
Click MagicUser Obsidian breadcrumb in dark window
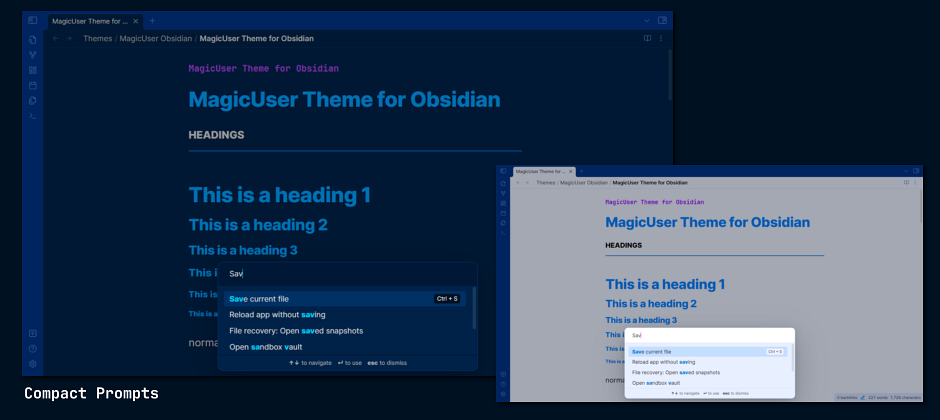[156, 38]
